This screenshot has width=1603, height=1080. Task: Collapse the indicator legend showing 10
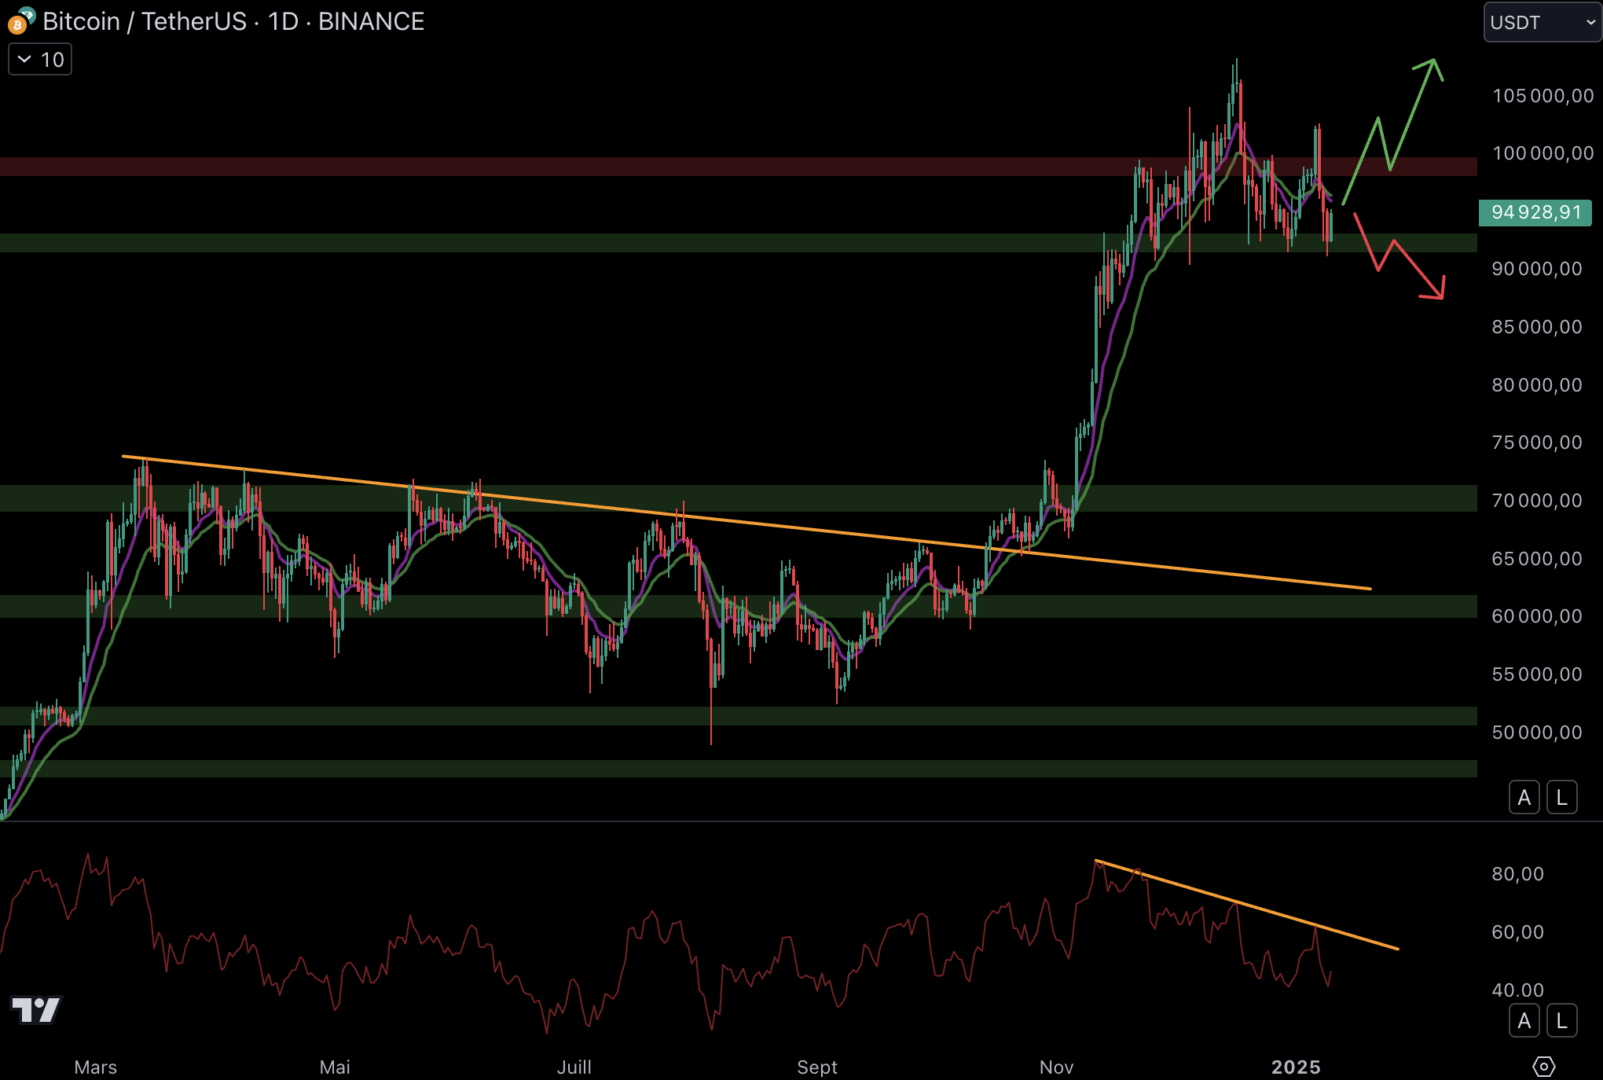pos(40,60)
